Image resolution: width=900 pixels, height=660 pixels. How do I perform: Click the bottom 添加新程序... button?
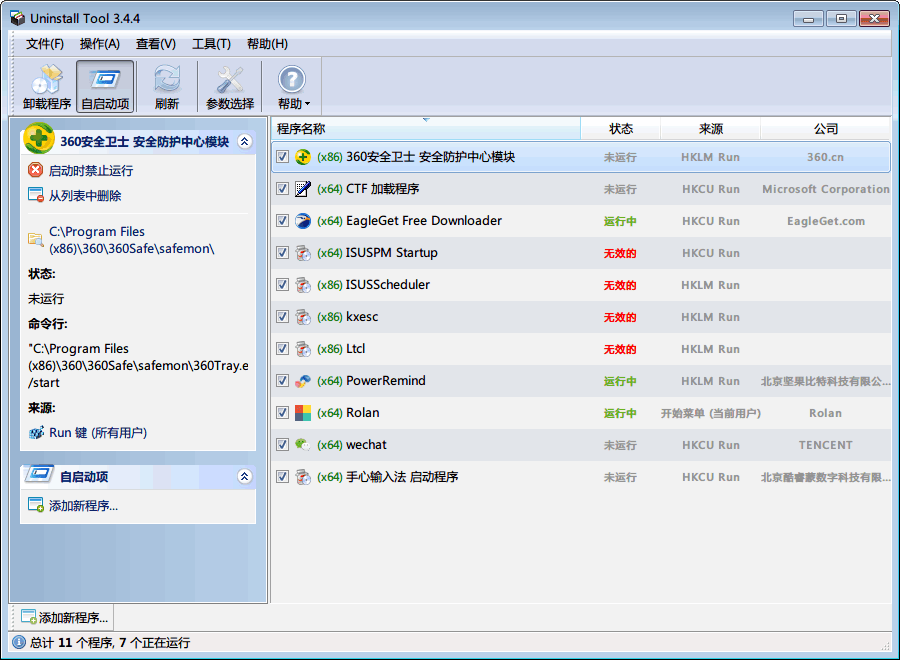pos(64,618)
